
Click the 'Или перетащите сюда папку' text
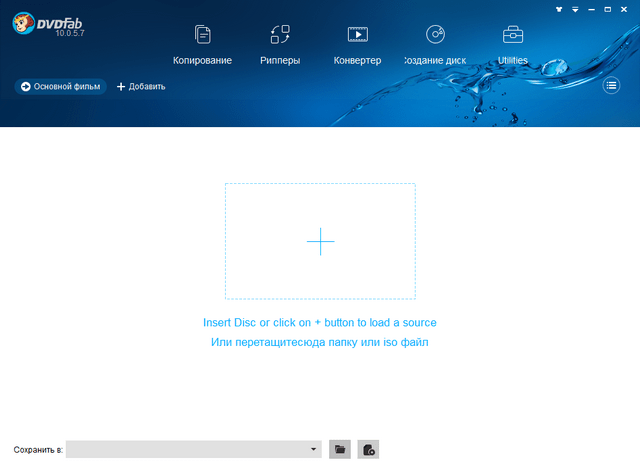[x=320, y=342]
